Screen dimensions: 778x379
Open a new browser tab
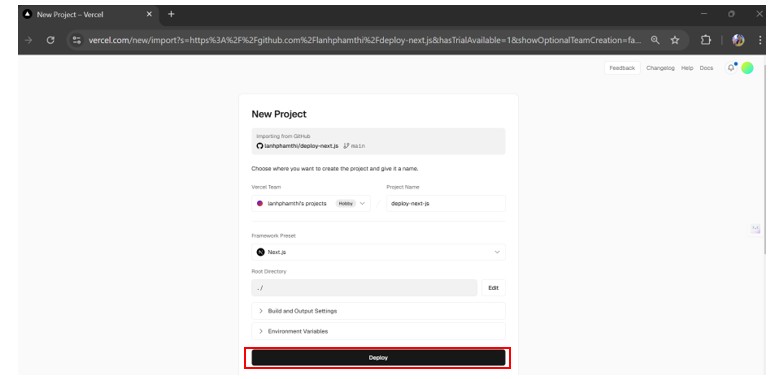point(171,14)
